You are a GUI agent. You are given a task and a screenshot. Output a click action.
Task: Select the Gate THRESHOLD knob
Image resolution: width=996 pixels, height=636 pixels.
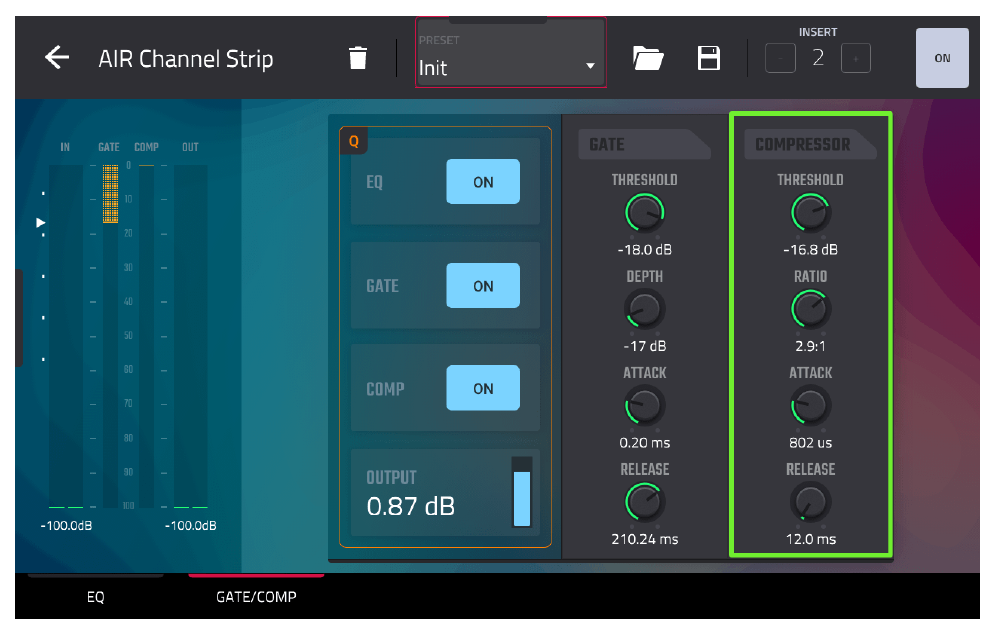[645, 213]
